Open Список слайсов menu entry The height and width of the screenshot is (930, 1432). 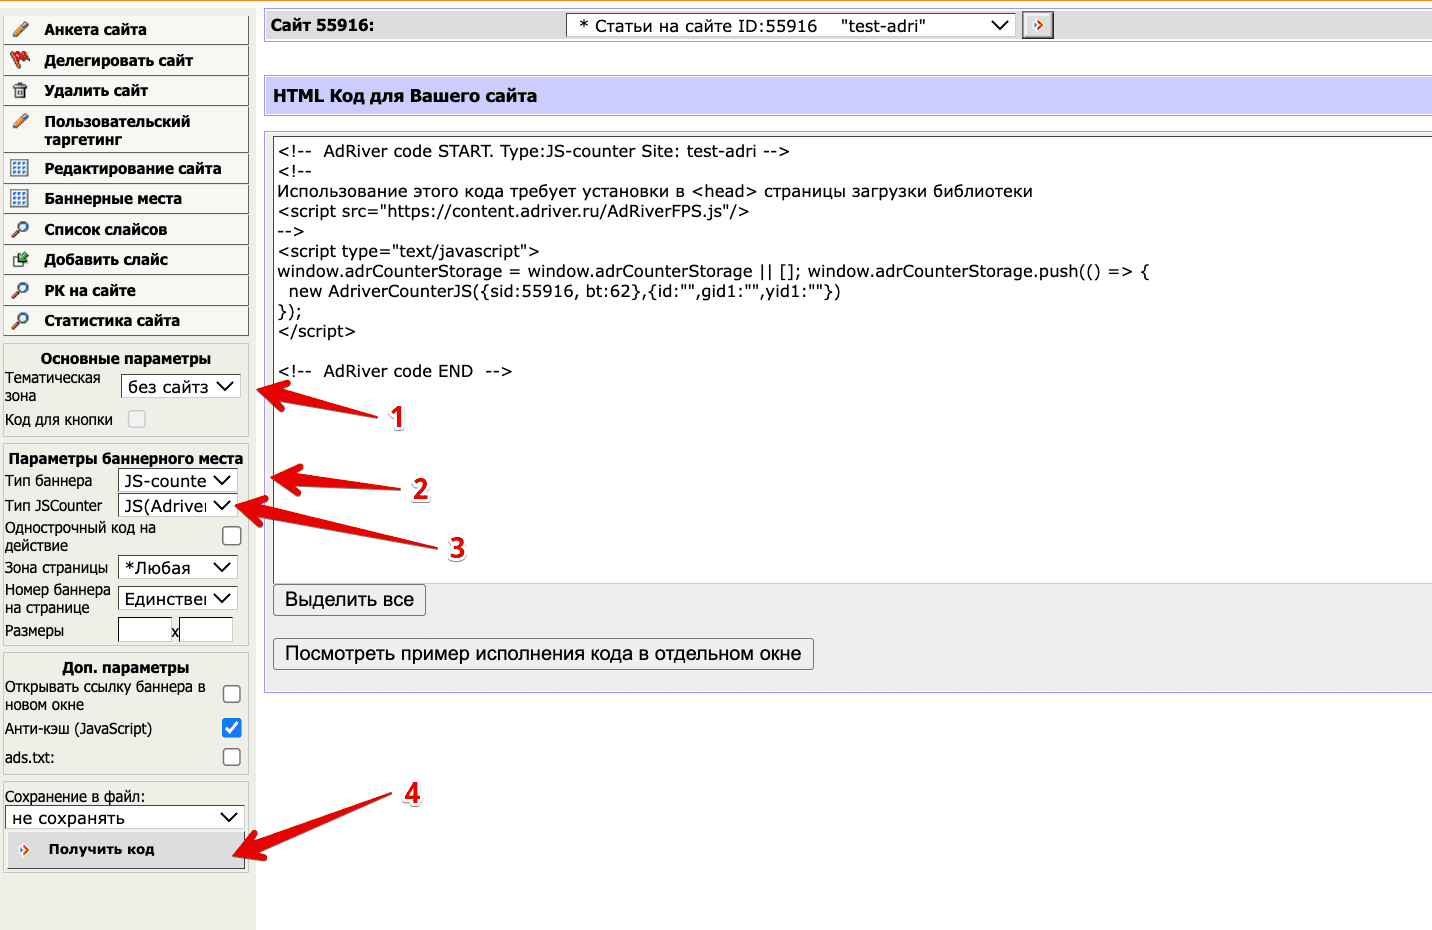[126, 229]
